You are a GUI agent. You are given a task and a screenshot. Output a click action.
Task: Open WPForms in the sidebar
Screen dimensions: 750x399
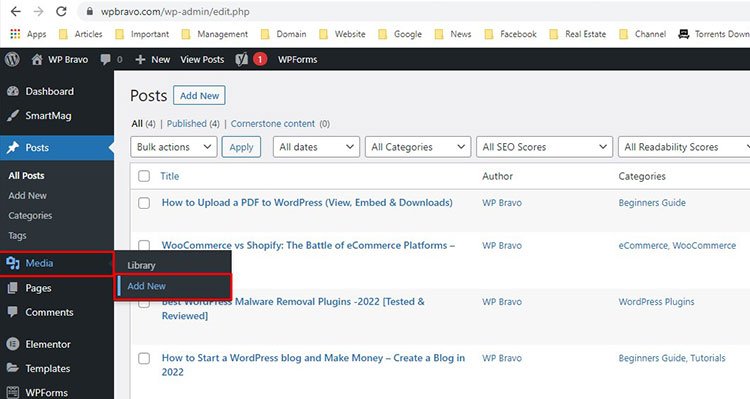(57, 392)
